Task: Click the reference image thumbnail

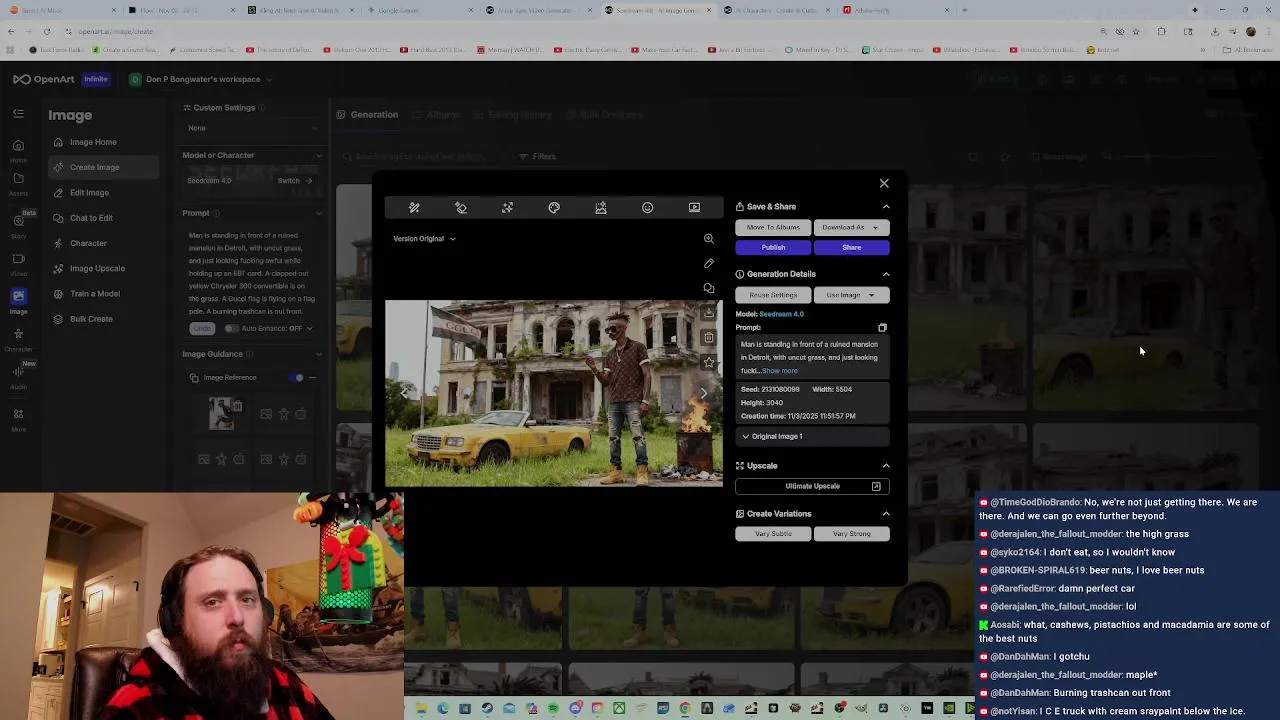Action: click(x=222, y=413)
